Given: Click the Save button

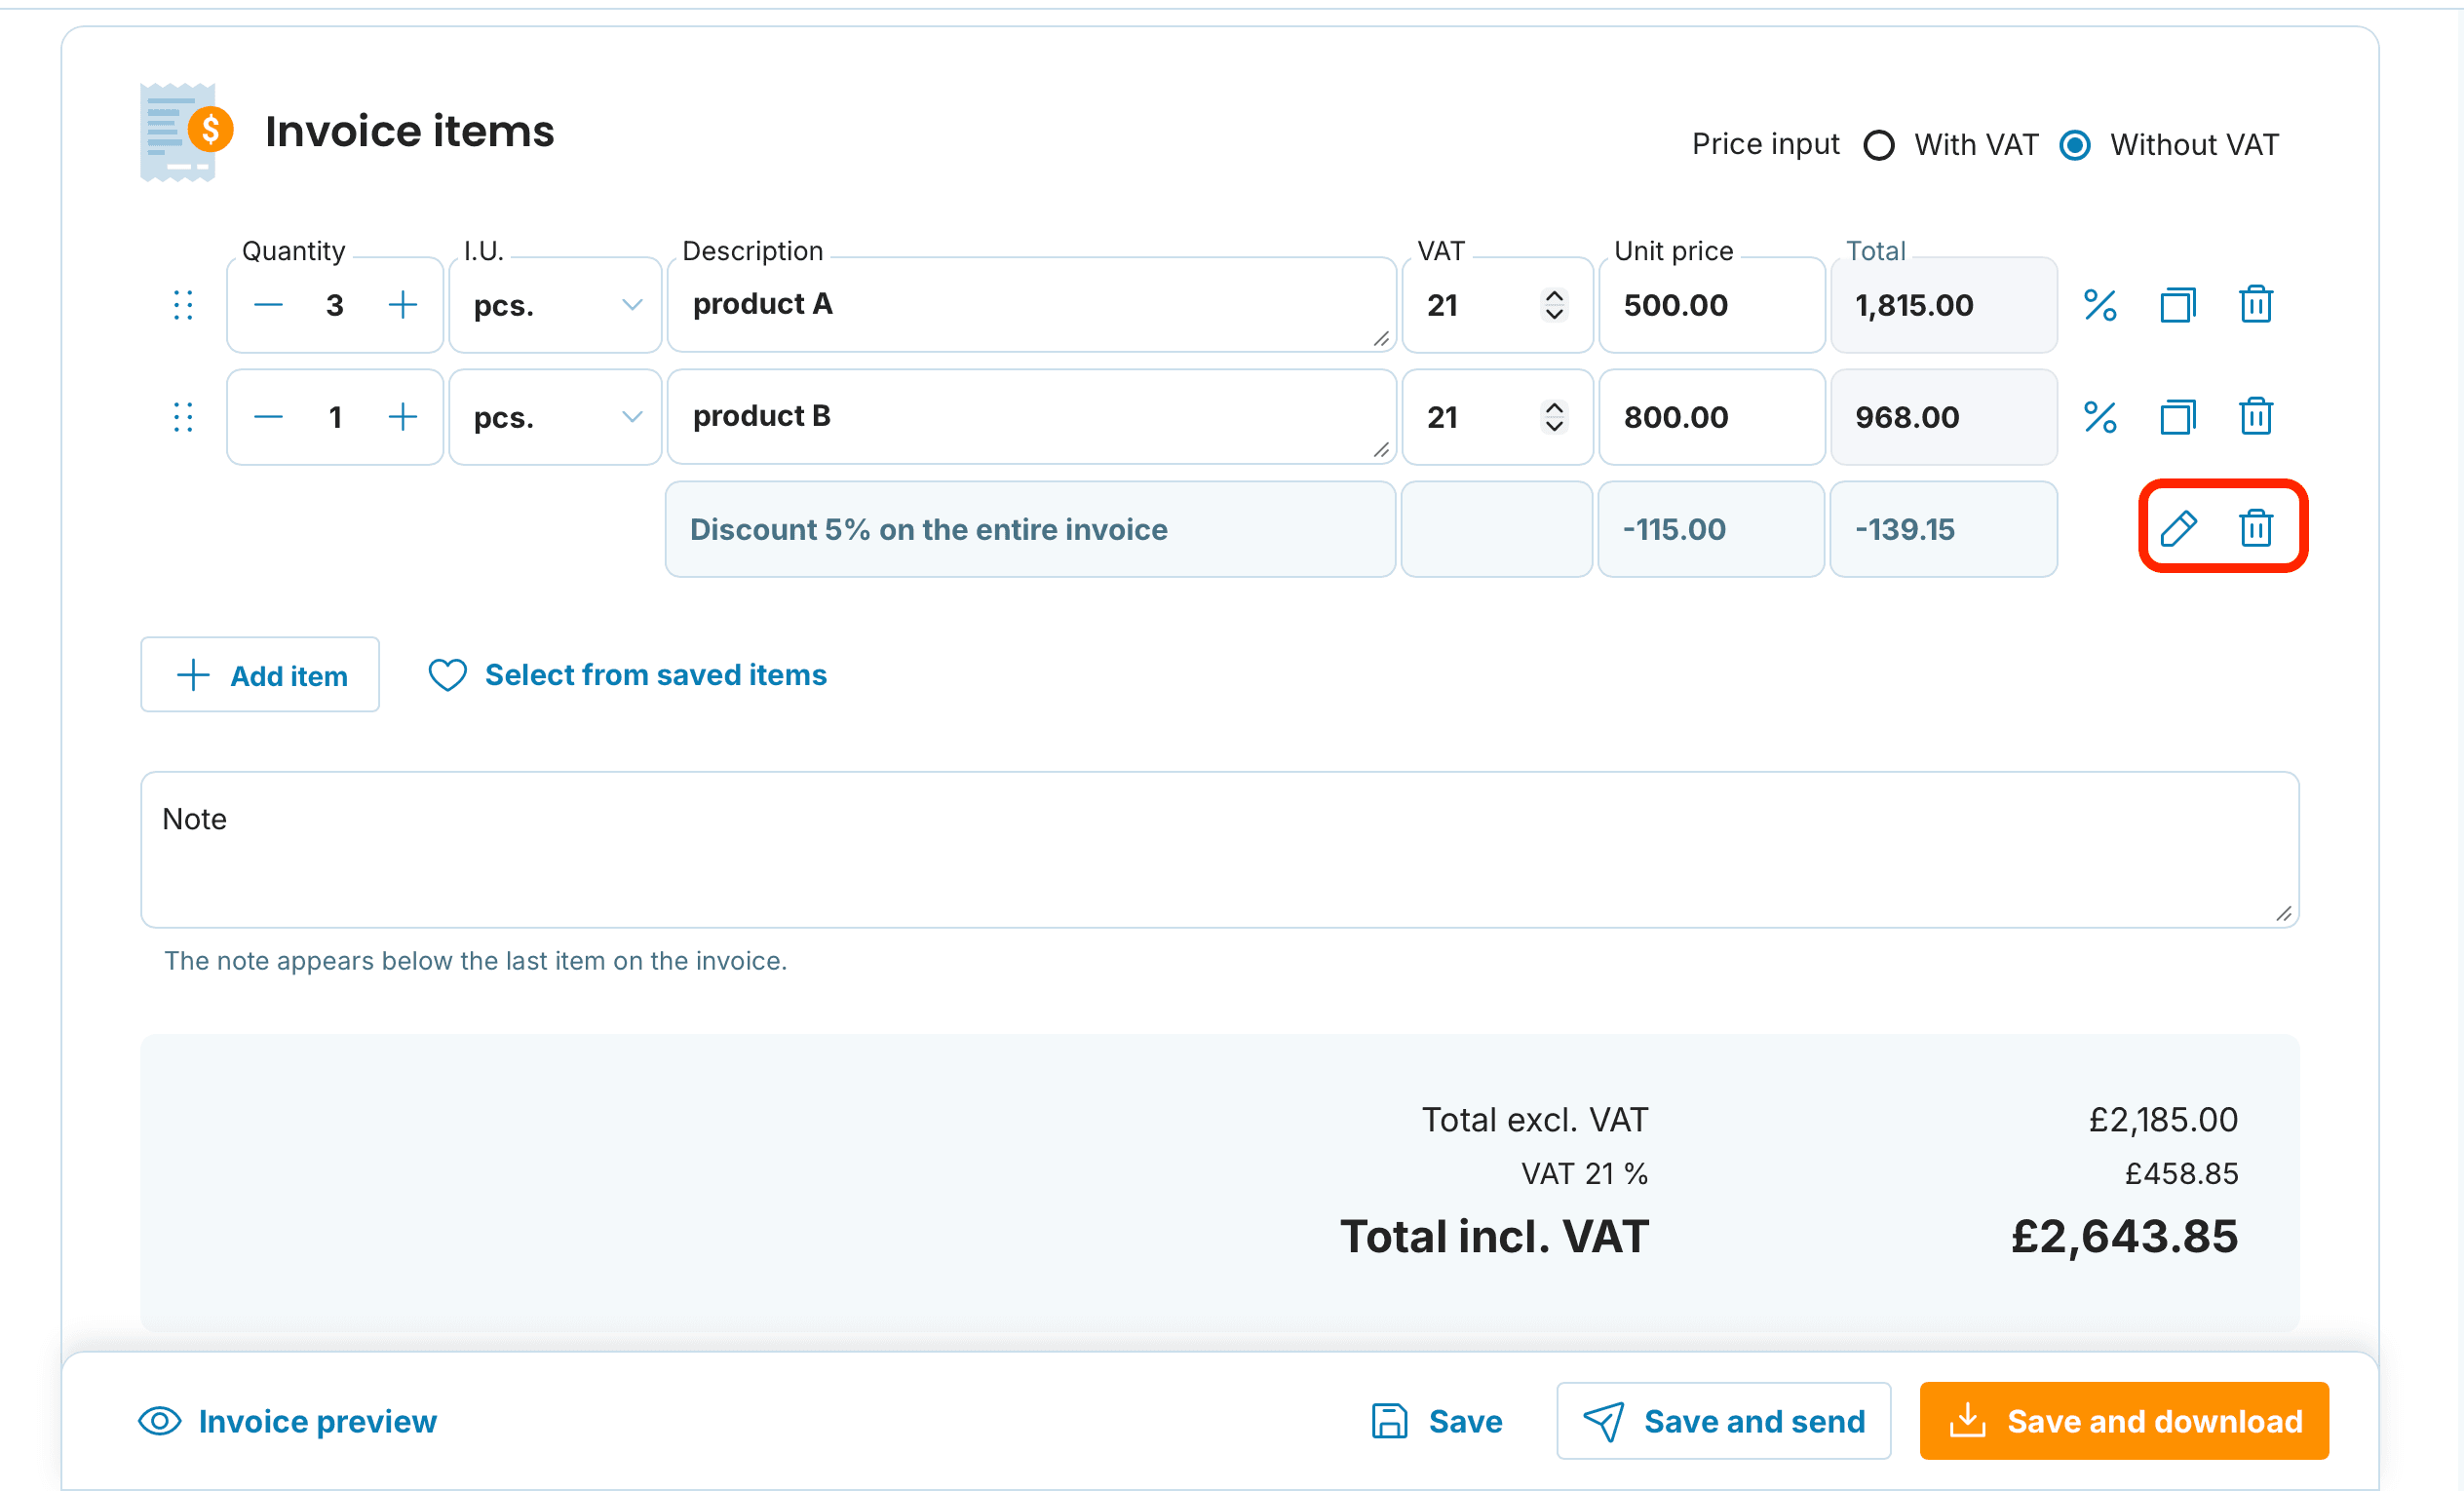Looking at the screenshot, I should 1436,1421.
